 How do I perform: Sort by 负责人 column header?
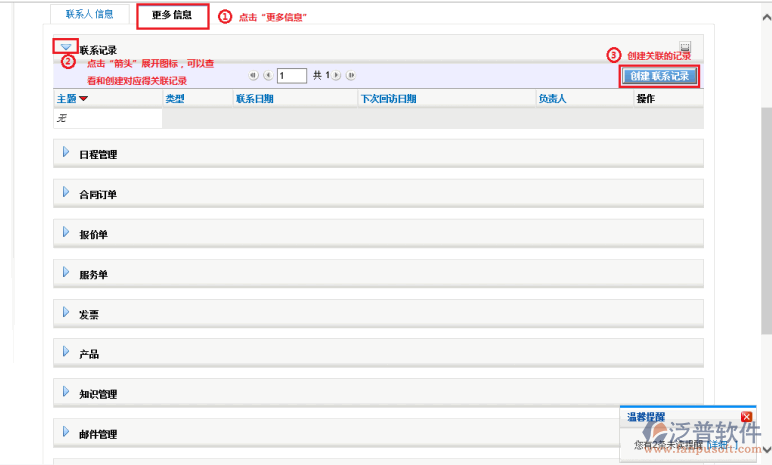coord(552,99)
